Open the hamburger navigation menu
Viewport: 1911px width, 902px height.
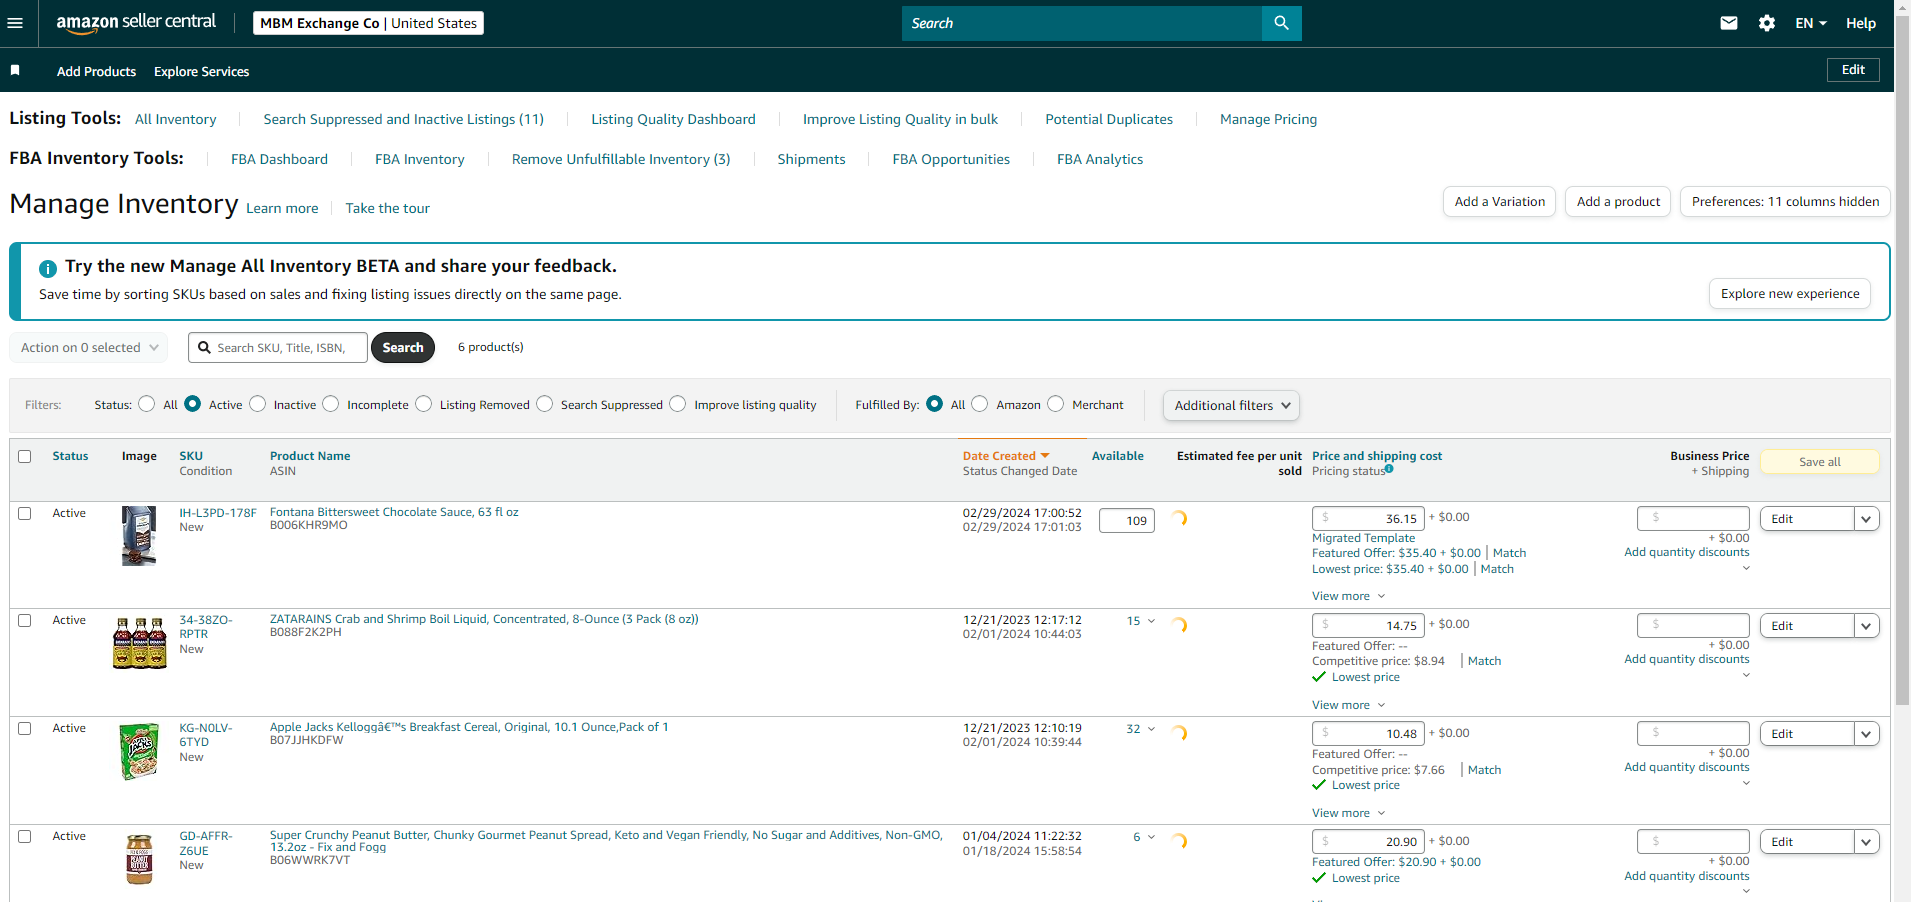[x=15, y=23]
